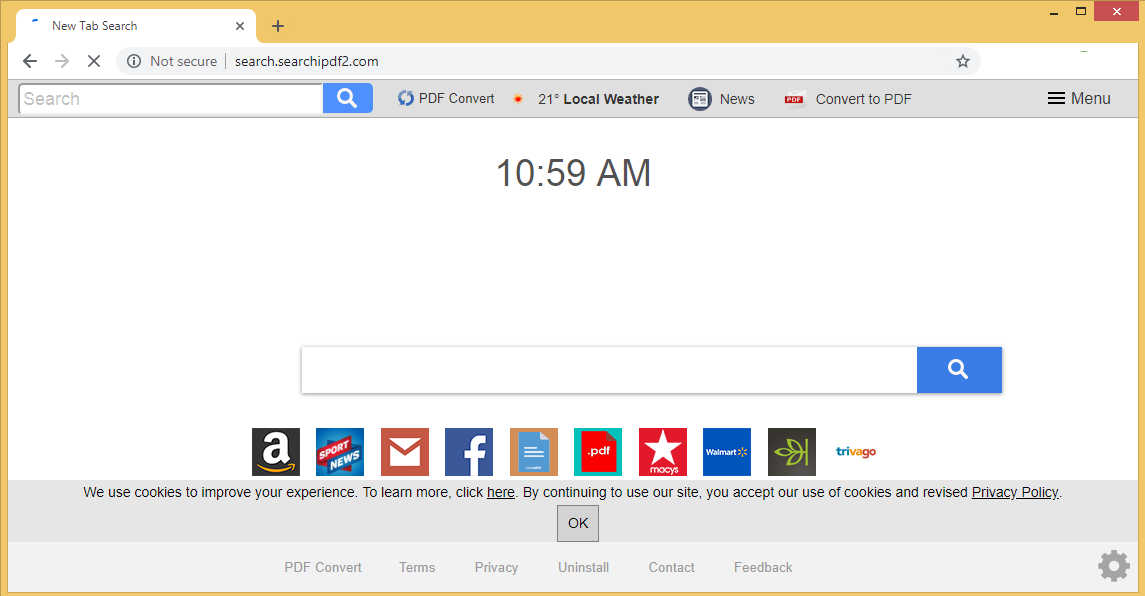The image size is (1145, 596).
Task: Click the PDF Convert toolbar label
Action: (456, 99)
